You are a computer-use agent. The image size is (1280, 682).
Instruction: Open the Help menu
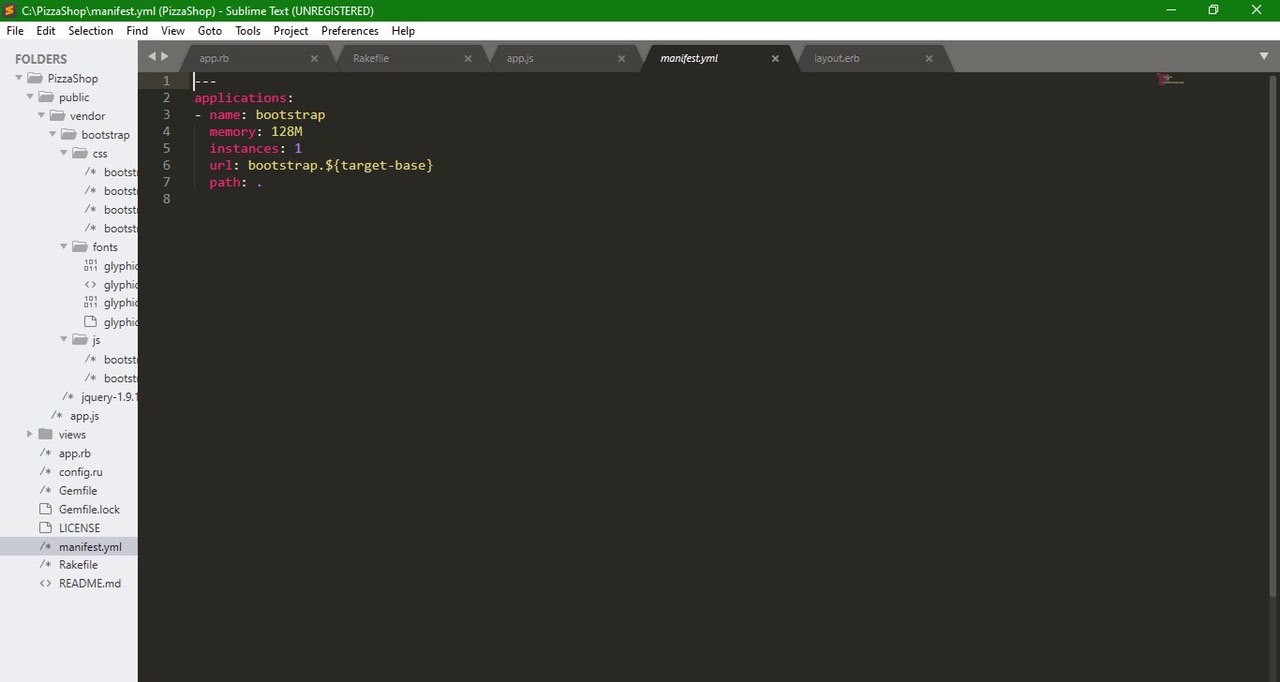(x=403, y=31)
